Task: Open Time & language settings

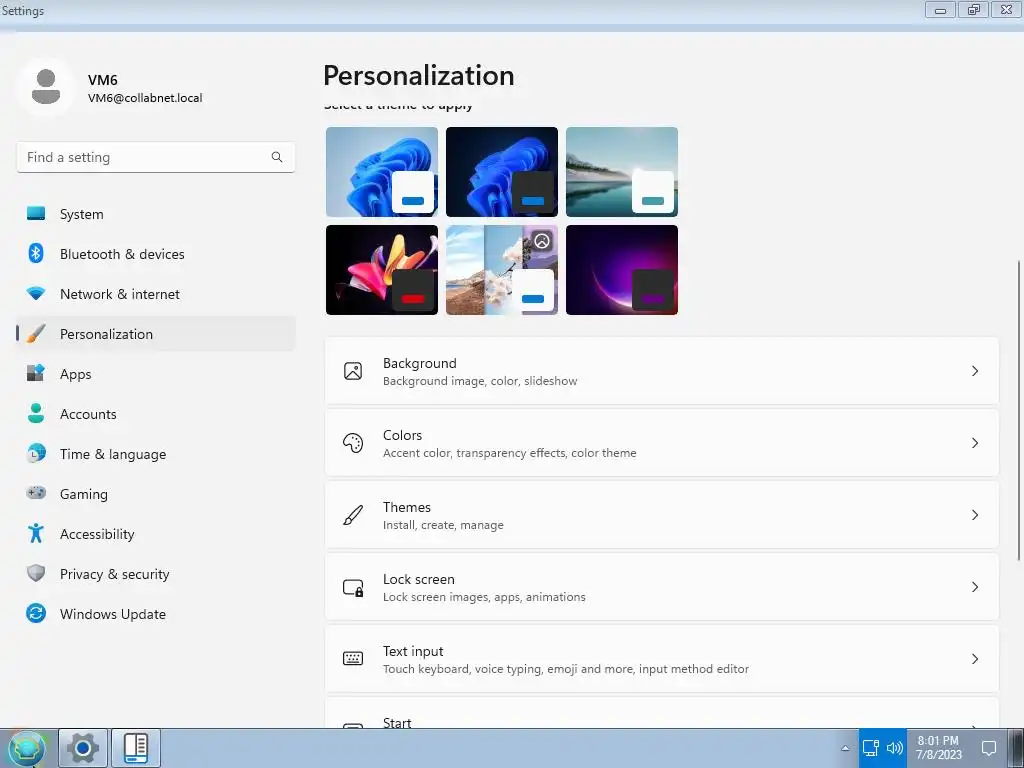Action: point(156,453)
